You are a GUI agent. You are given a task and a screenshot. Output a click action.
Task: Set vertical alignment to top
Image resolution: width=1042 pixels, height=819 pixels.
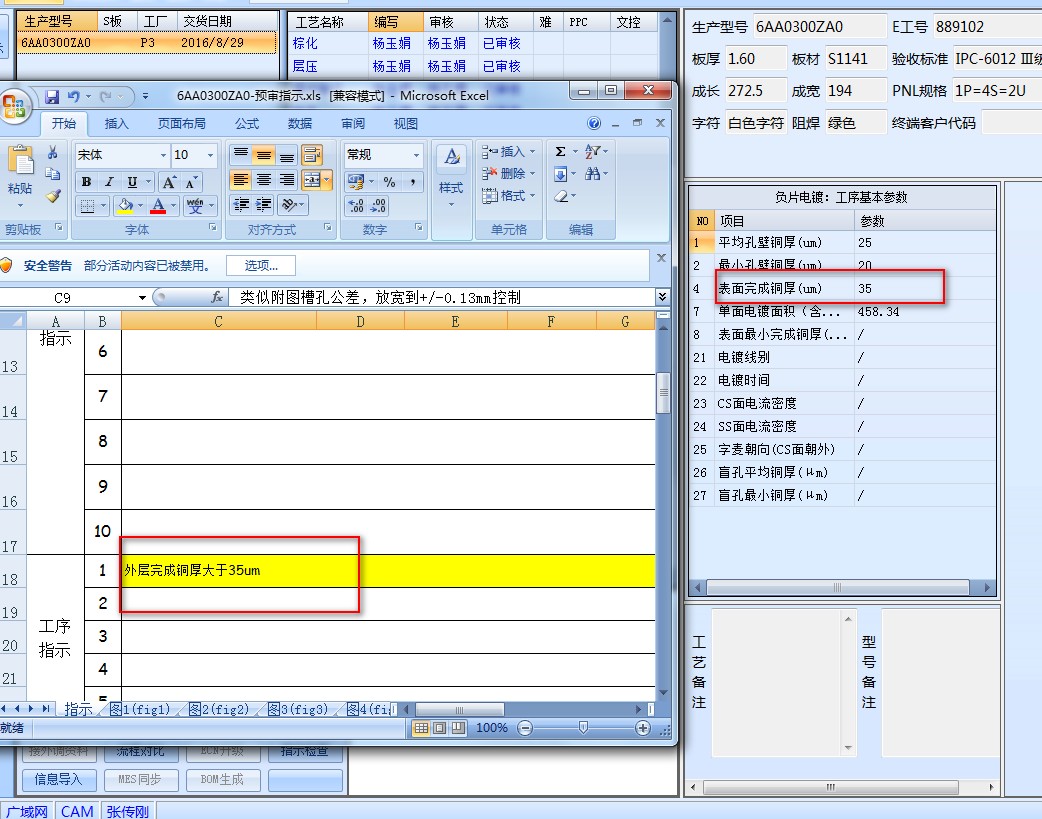[241, 155]
